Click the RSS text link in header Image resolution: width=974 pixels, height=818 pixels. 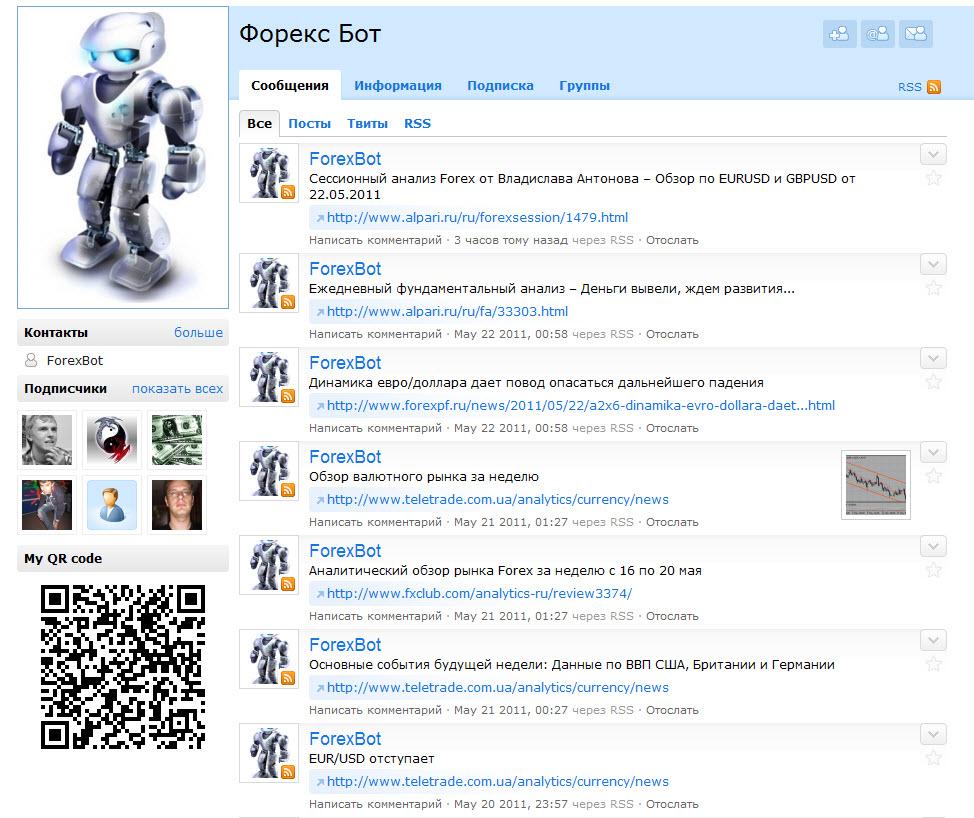pyautogui.click(x=909, y=87)
